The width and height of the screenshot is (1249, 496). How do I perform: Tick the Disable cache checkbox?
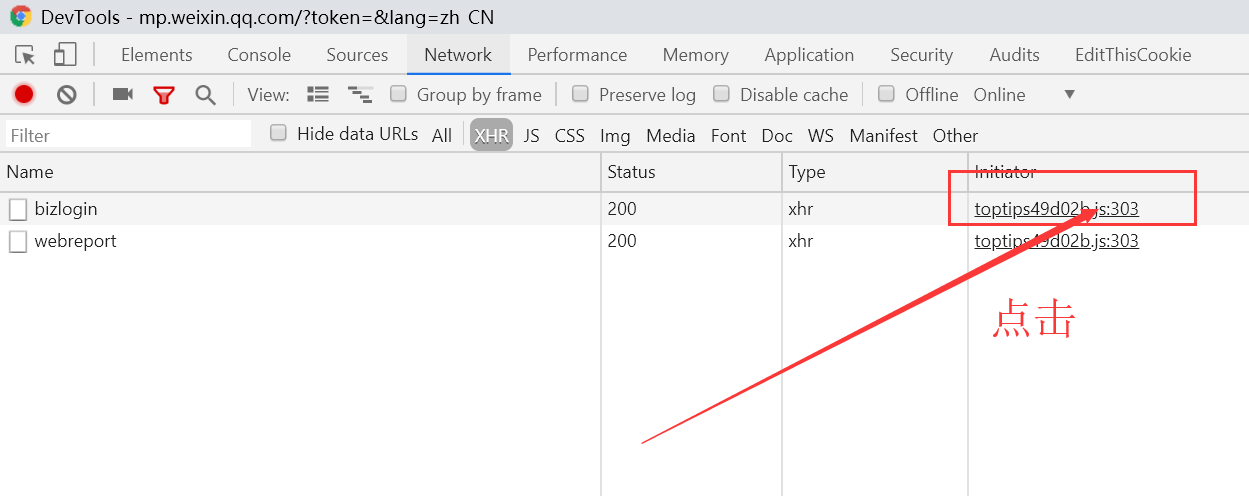point(721,94)
